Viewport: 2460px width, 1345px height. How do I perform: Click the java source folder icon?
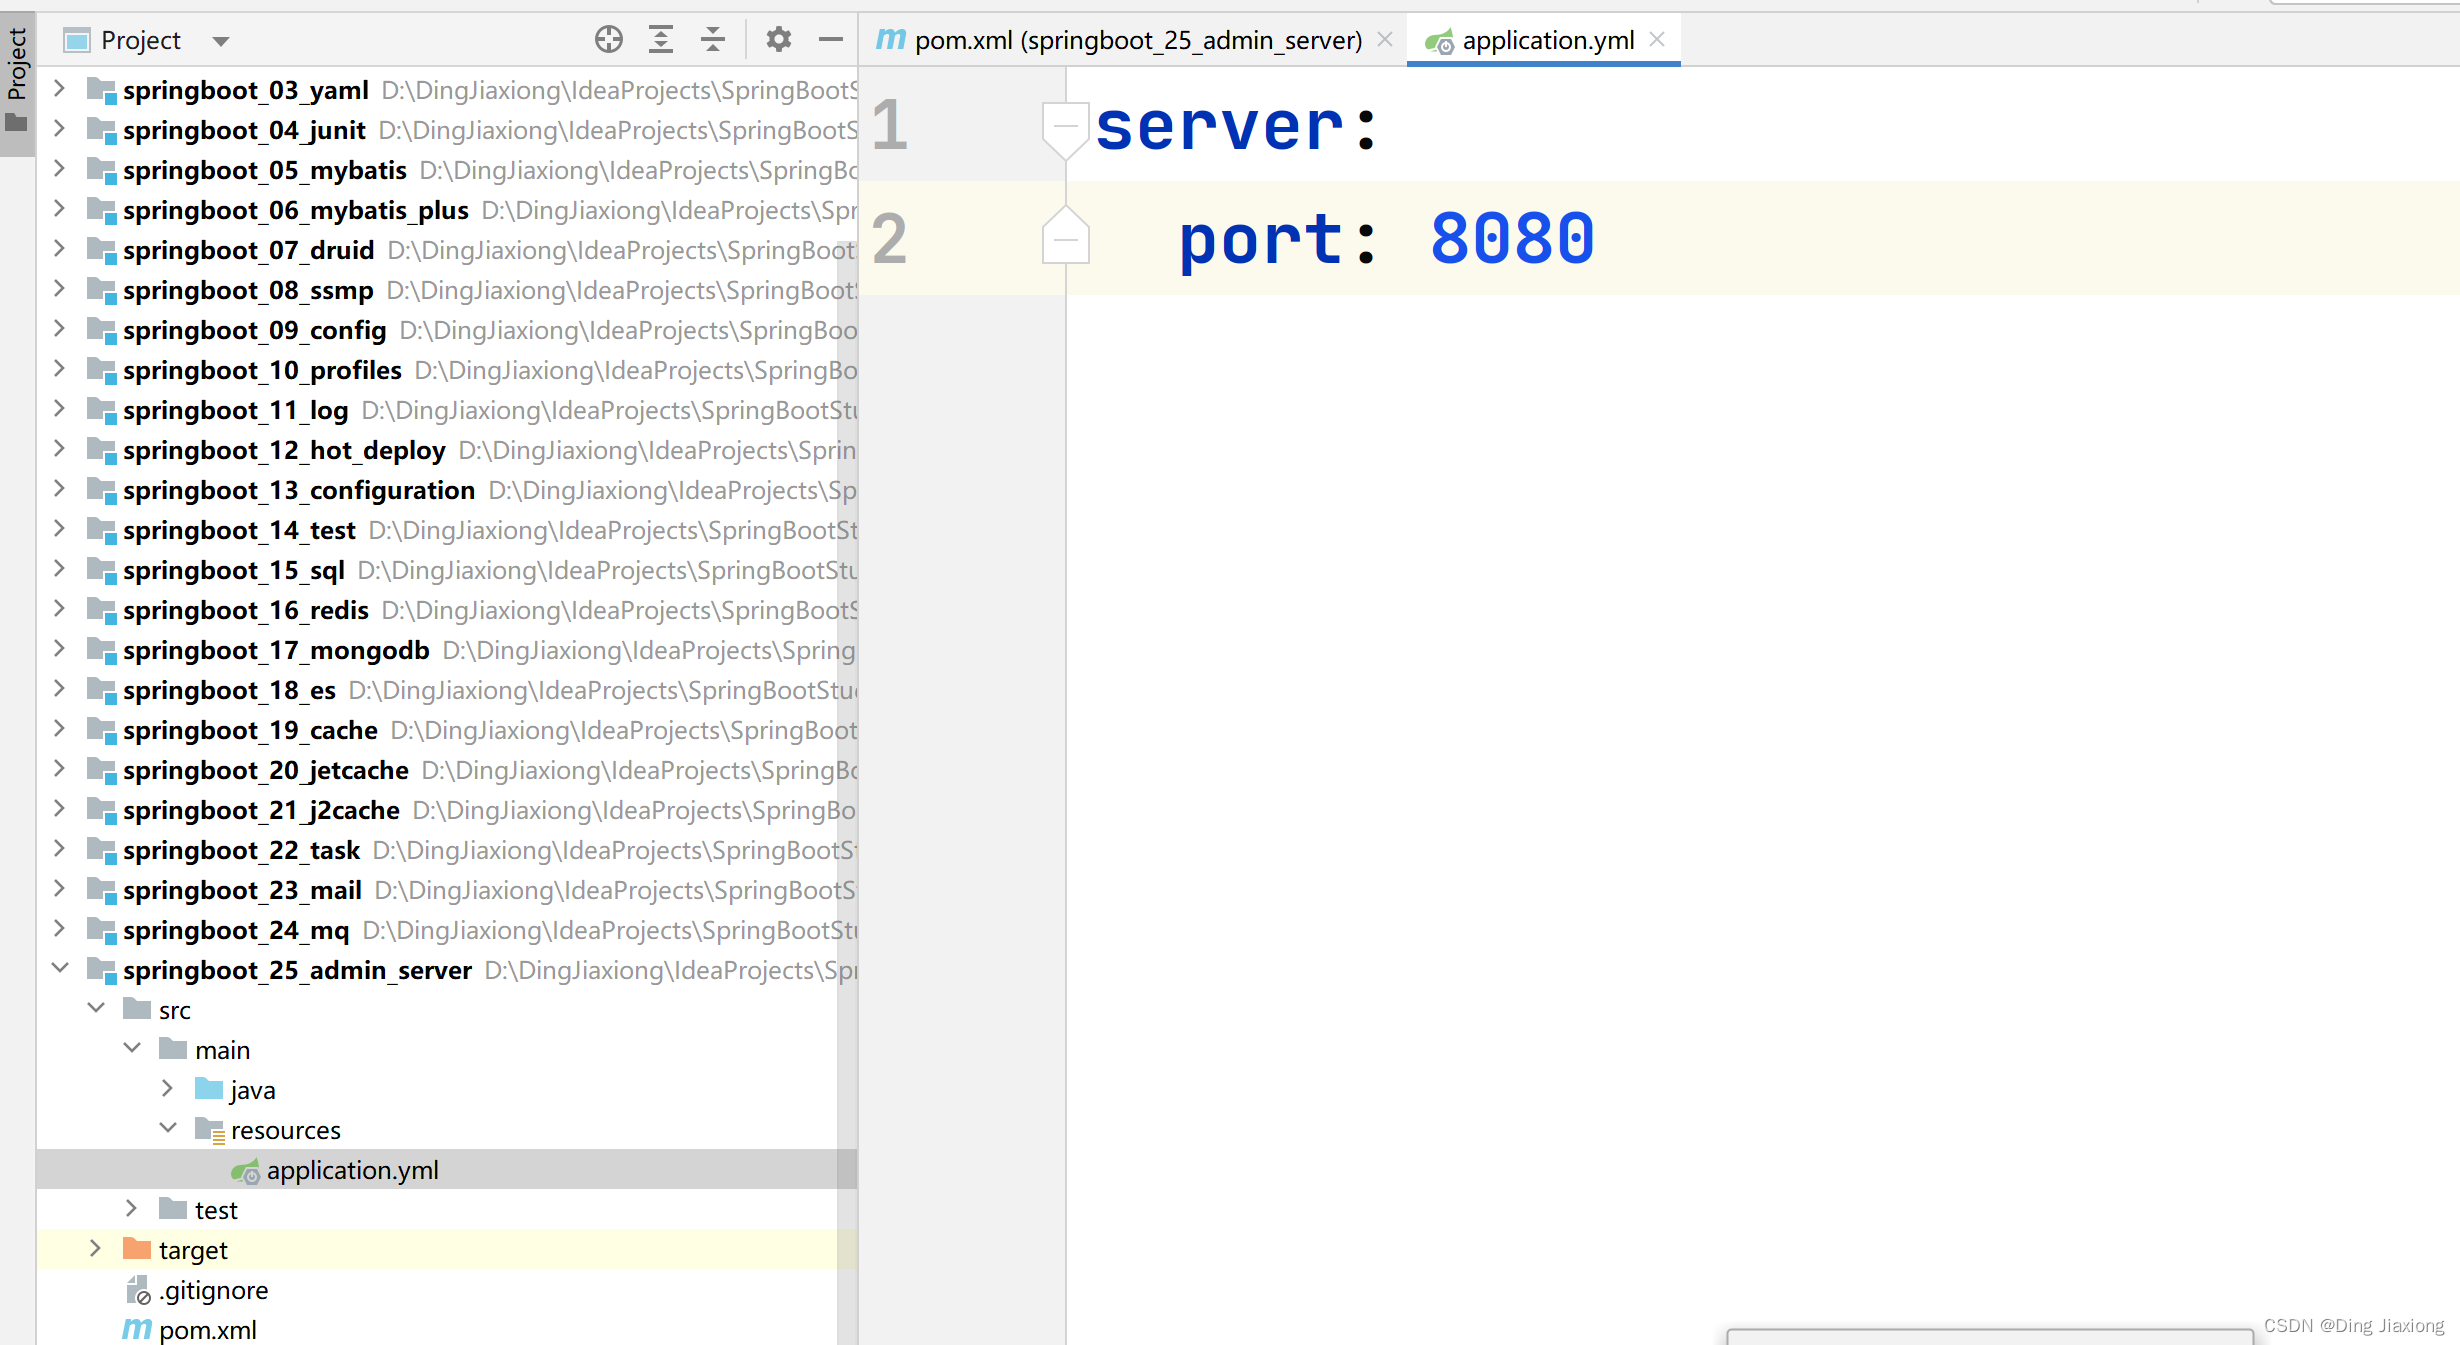coord(209,1088)
